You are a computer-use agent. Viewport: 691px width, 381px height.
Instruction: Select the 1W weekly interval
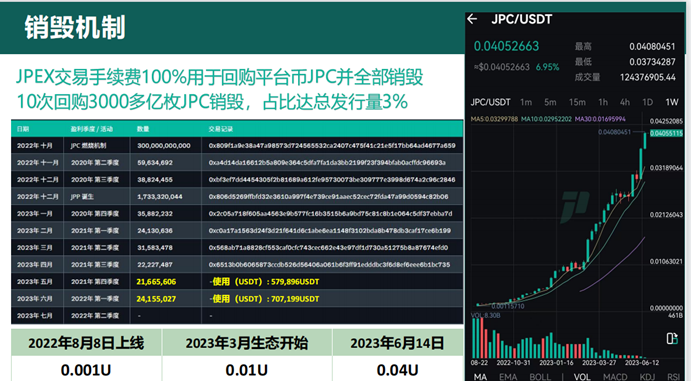[x=672, y=102]
